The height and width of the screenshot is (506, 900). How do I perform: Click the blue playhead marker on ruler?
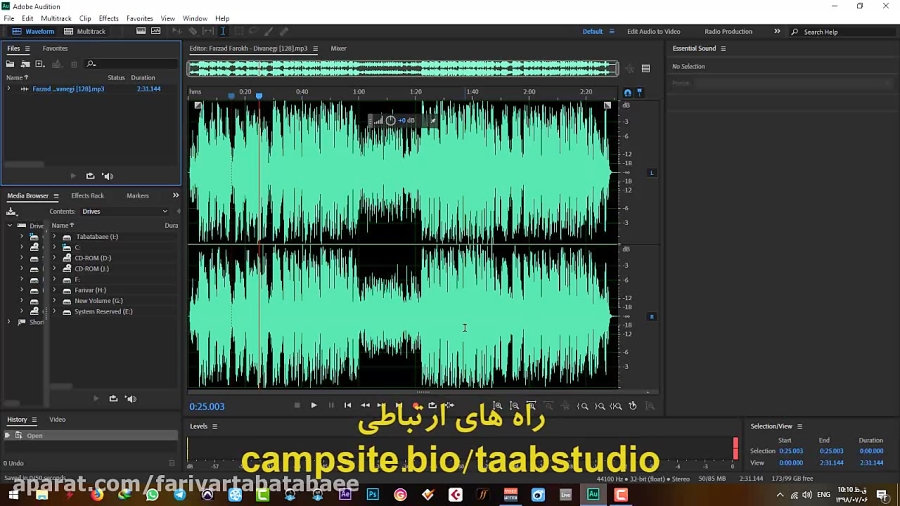tap(259, 96)
